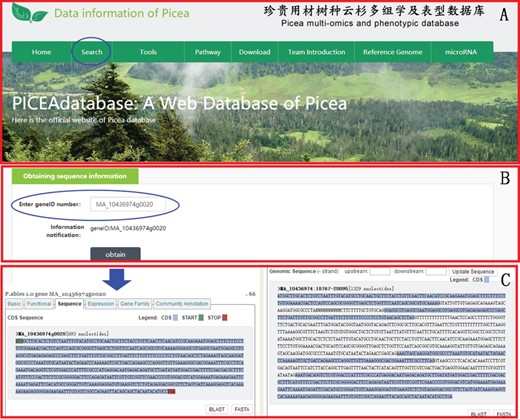Open the microRNA menu item

pos(461,52)
